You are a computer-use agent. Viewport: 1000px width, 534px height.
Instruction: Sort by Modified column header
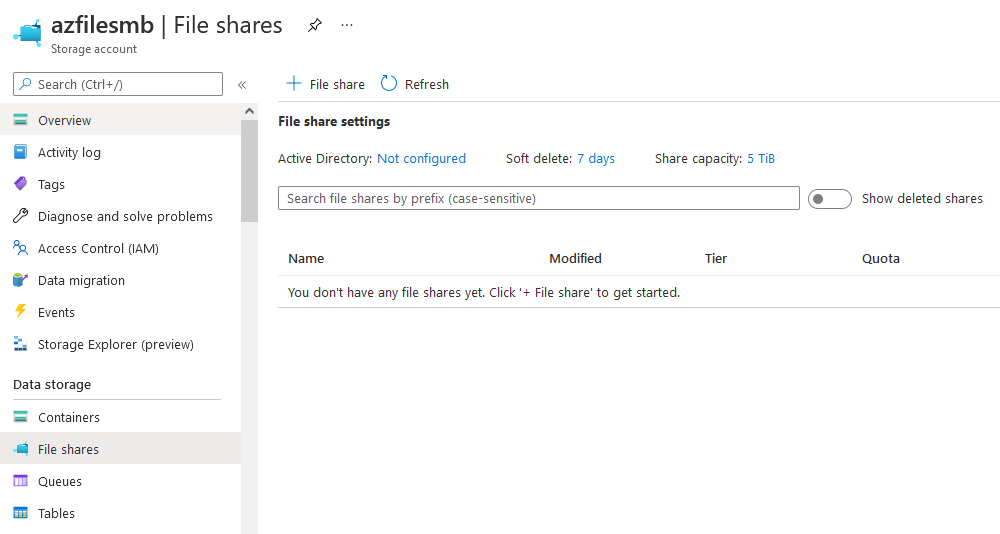pyautogui.click(x=575, y=258)
